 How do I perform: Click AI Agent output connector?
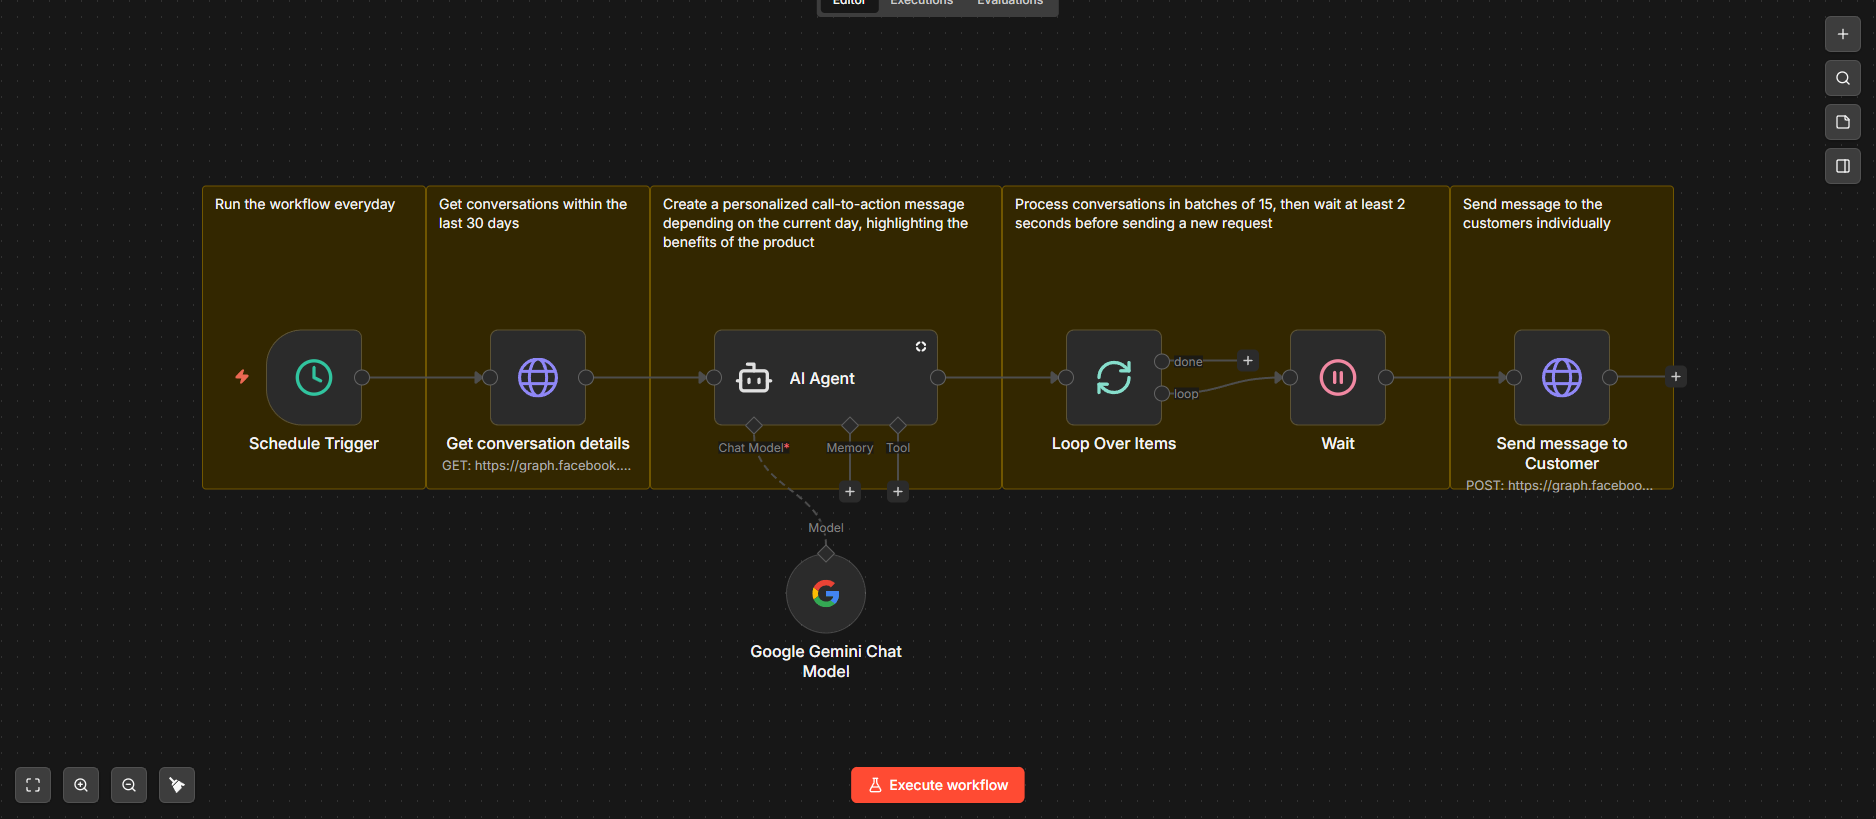[x=938, y=378]
